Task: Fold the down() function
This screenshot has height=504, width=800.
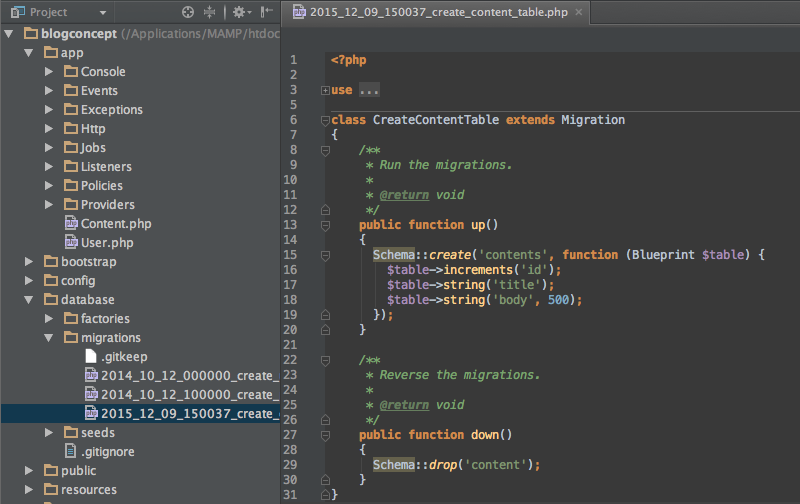Action: (325, 435)
